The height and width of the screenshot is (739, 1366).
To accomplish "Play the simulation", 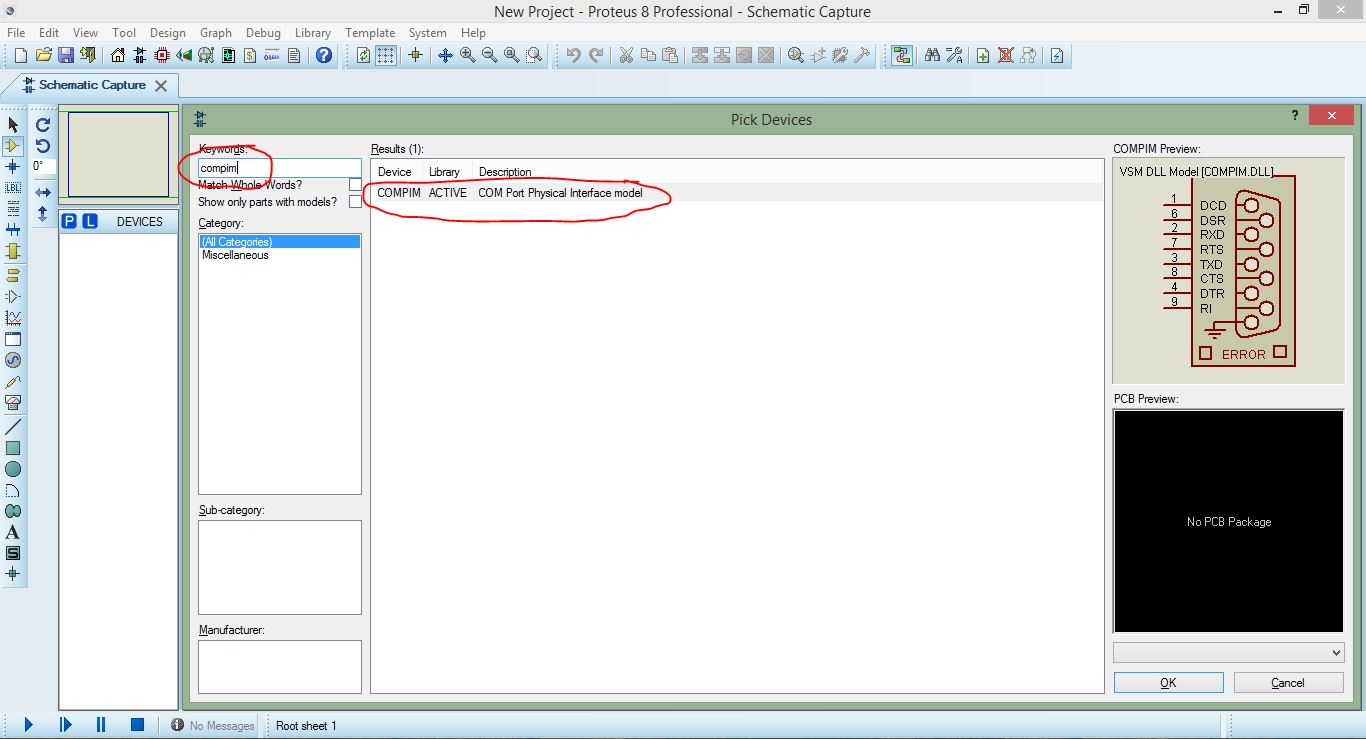I will pos(28,725).
